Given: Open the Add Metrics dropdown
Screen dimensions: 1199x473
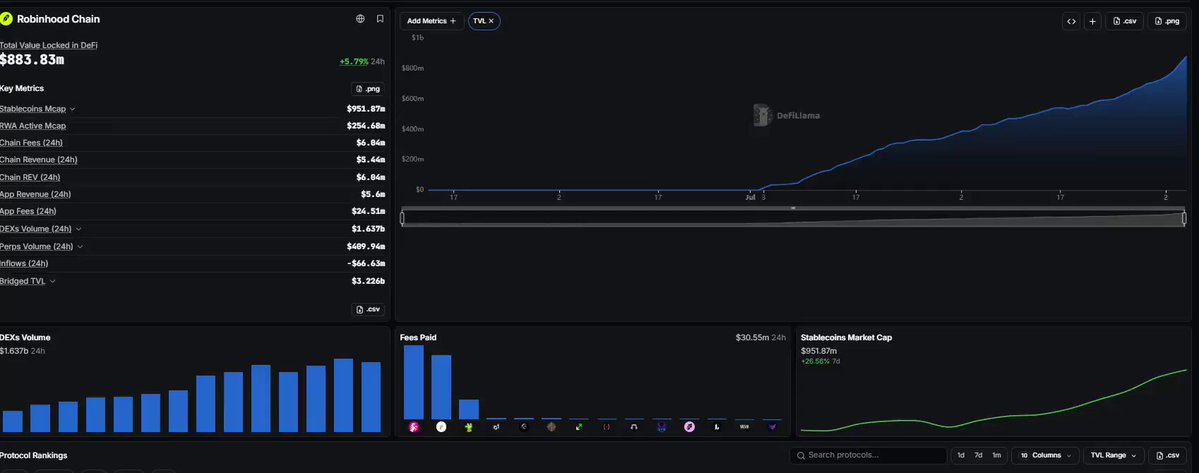Looking at the screenshot, I should [x=431, y=21].
